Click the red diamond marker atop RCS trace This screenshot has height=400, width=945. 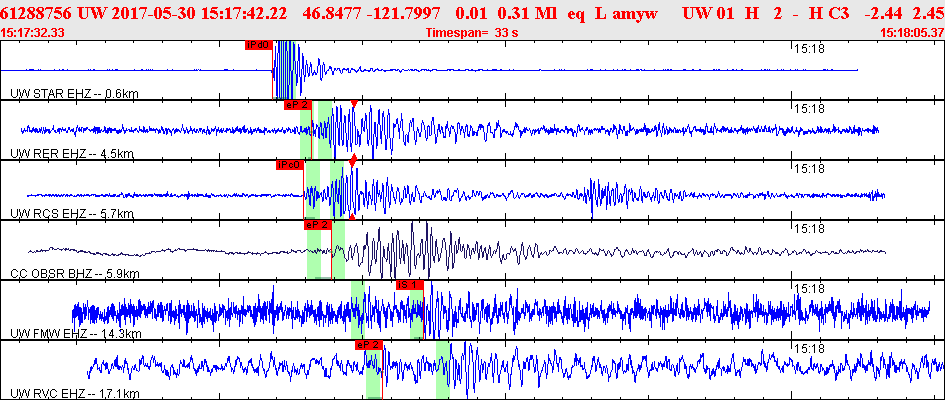(x=352, y=161)
